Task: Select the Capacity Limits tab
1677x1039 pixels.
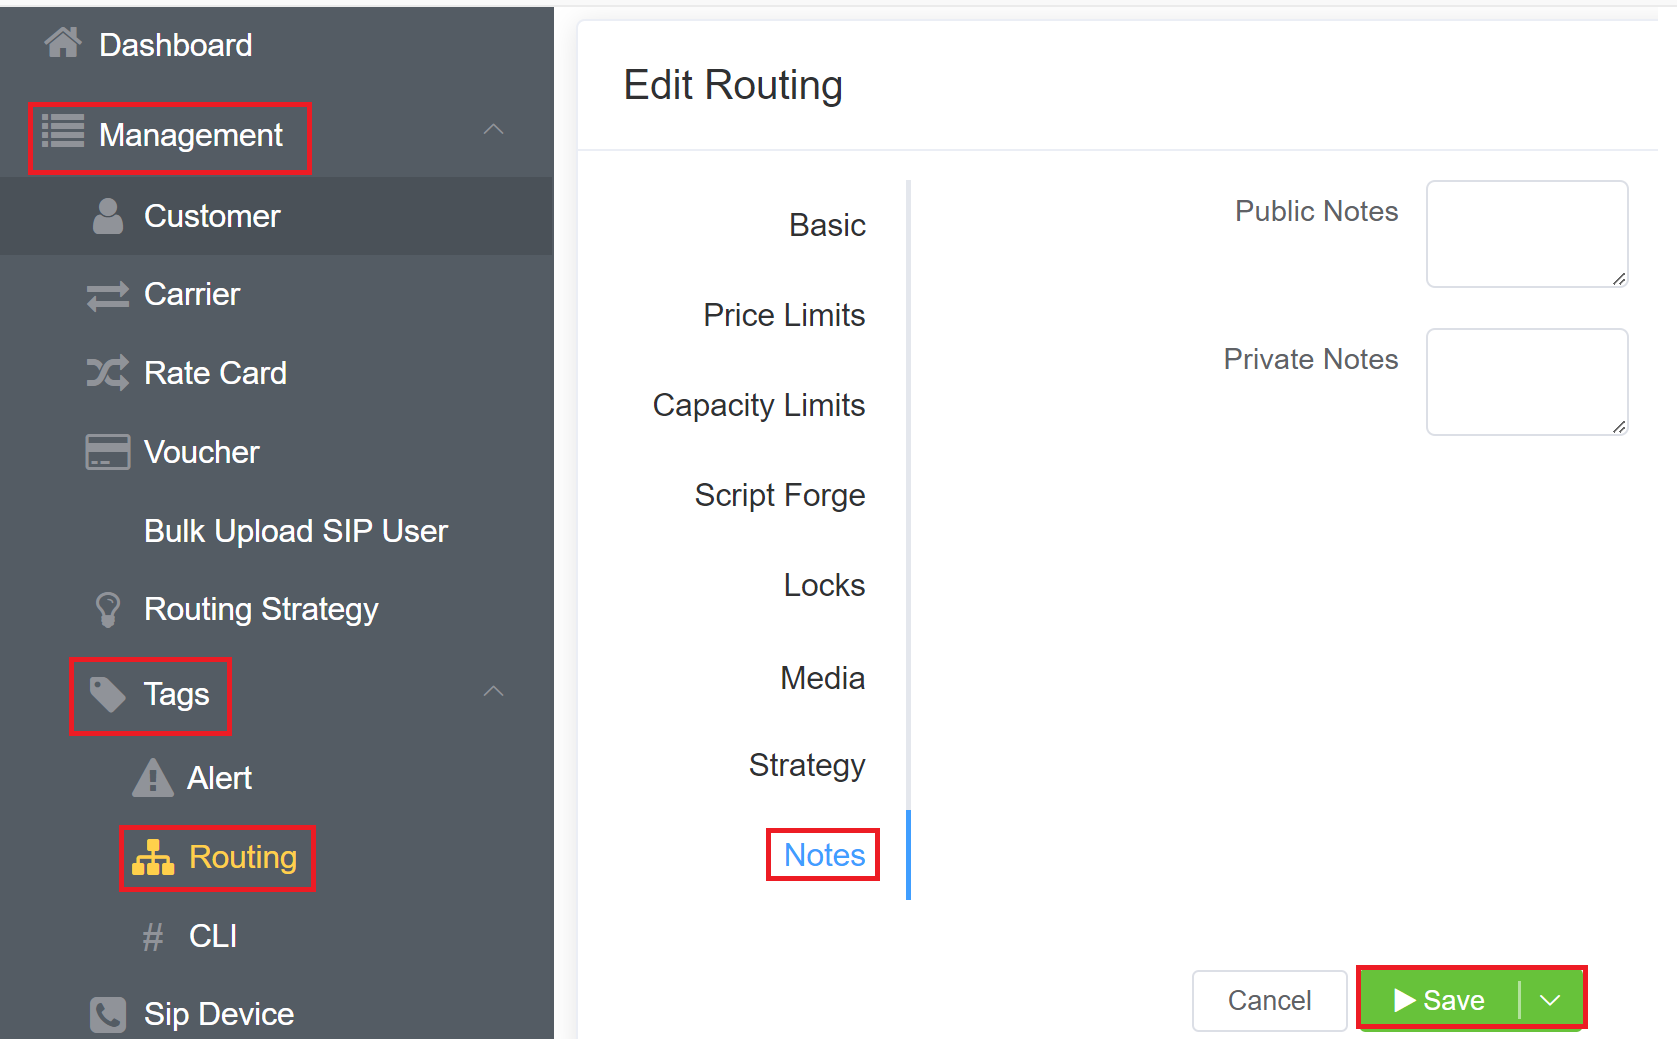Action: point(759,405)
